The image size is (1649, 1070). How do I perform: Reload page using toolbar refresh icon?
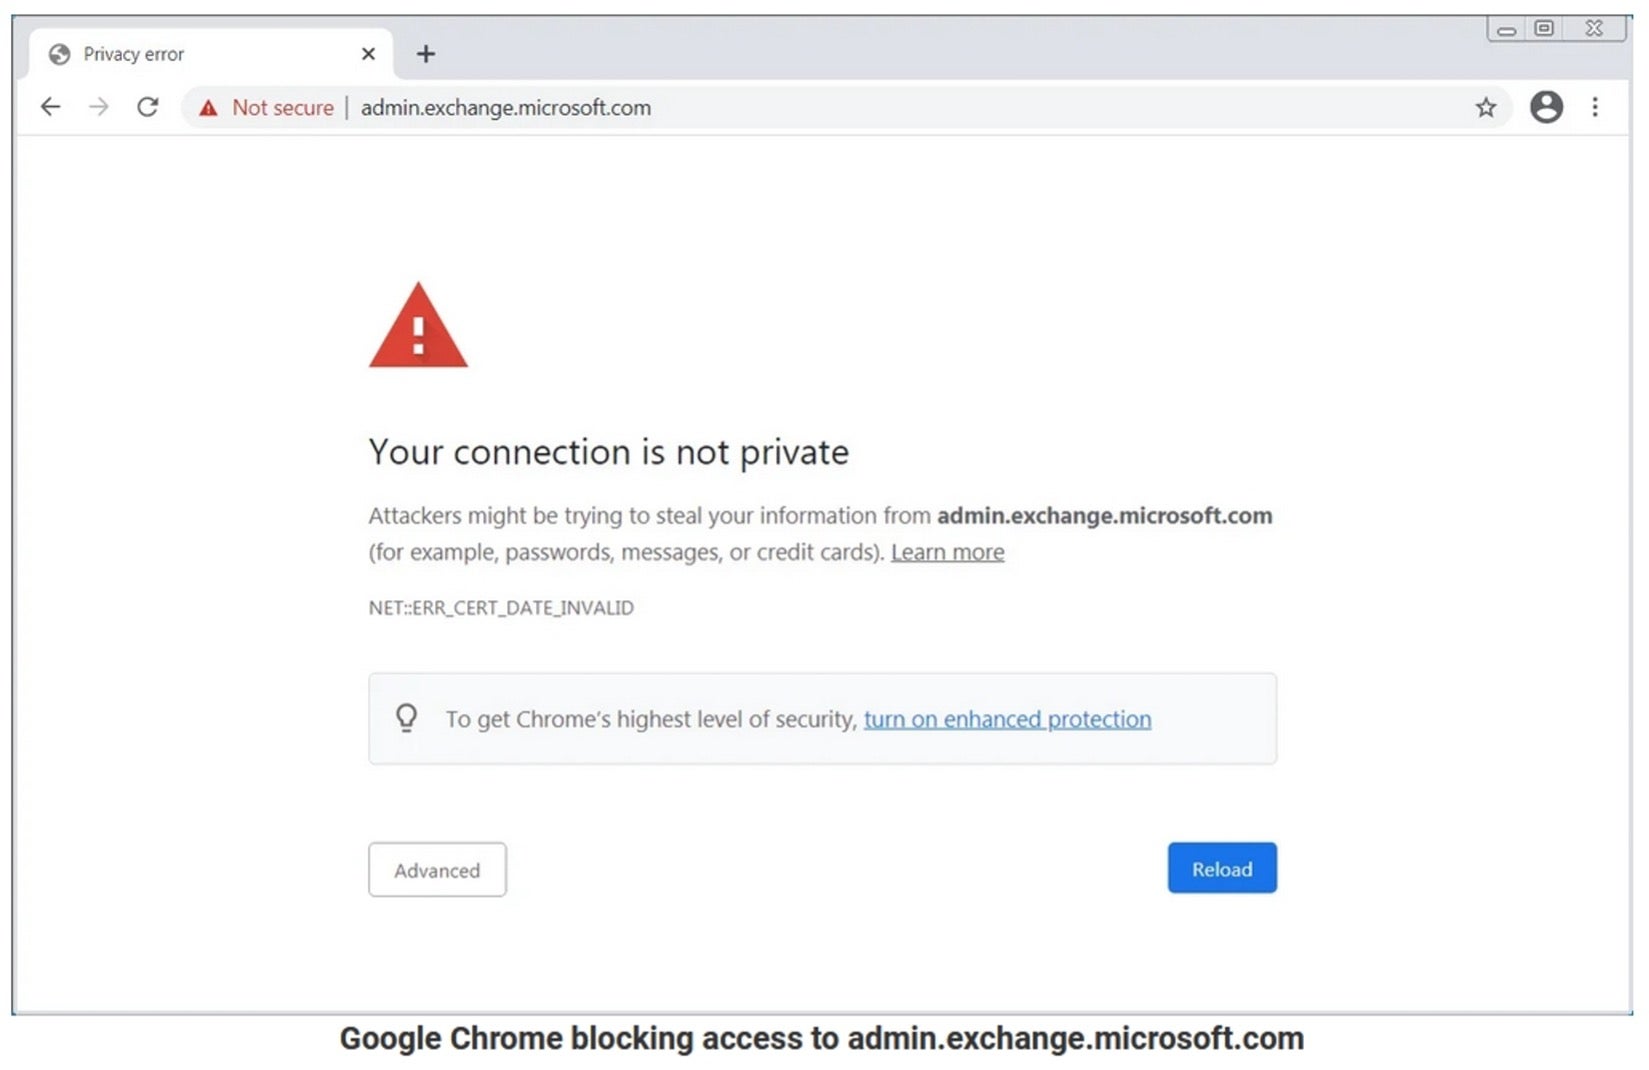click(148, 107)
